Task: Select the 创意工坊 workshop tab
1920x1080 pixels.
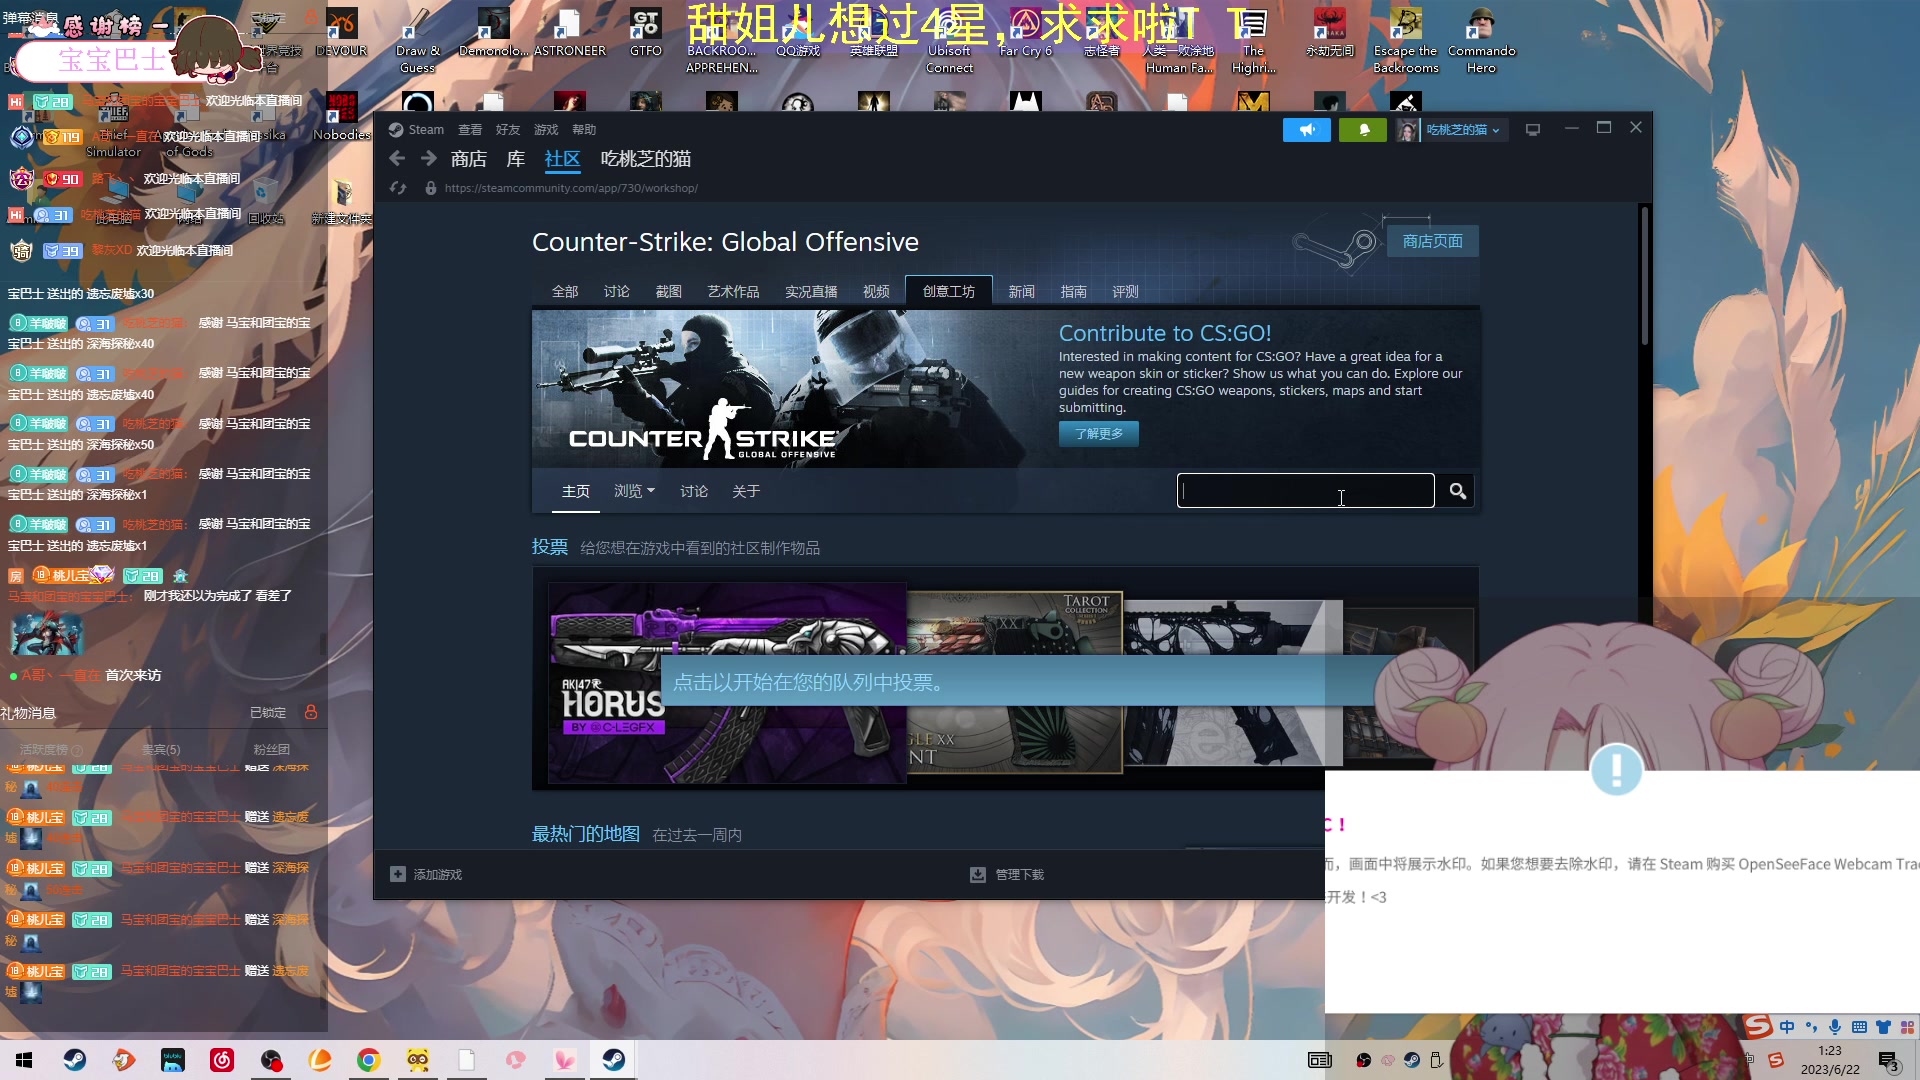Action: [949, 291]
